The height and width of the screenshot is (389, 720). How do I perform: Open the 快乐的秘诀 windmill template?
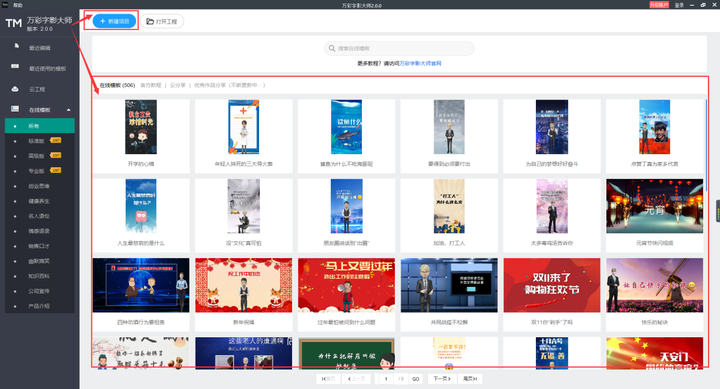click(654, 285)
